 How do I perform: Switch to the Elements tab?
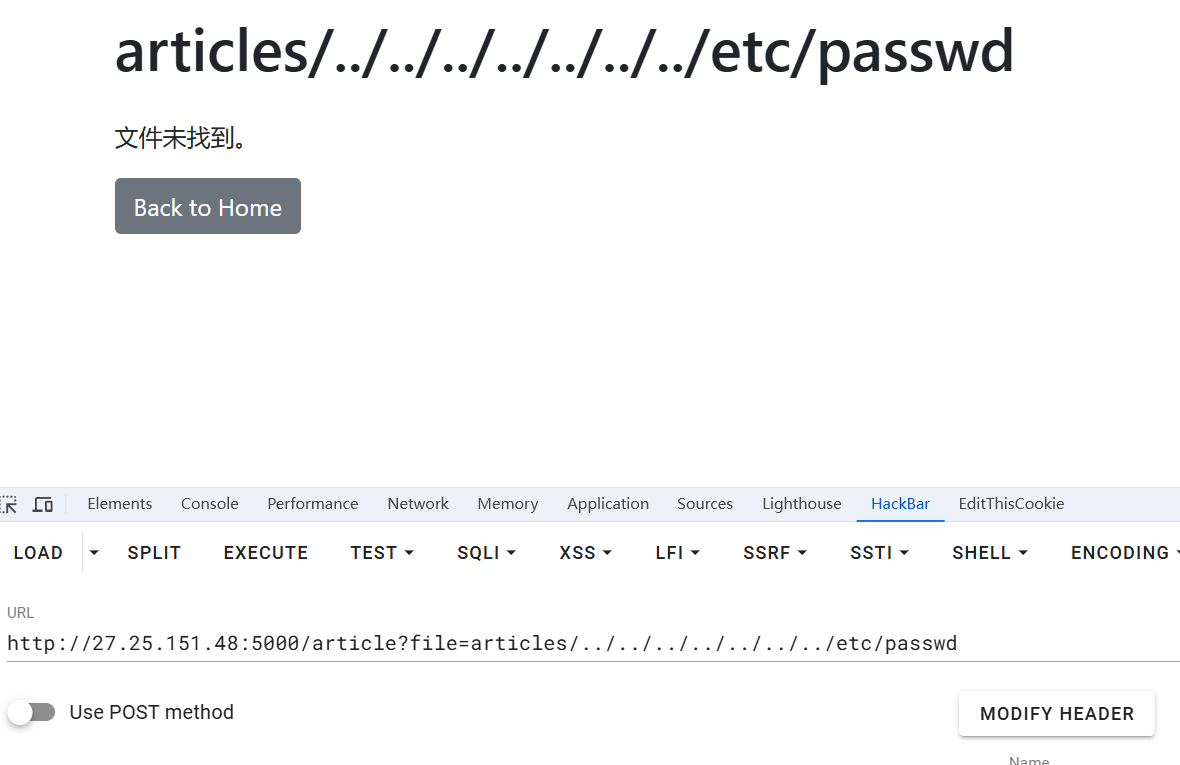pos(120,504)
